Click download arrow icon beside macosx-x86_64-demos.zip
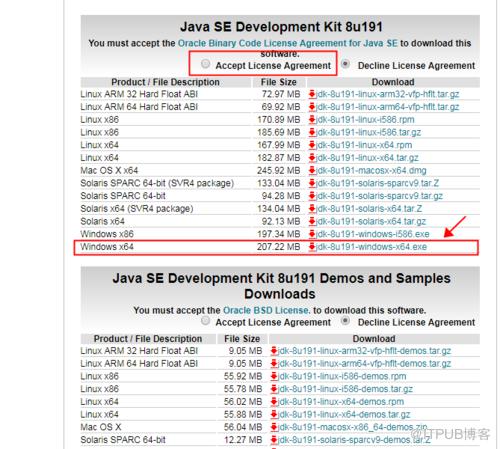 coord(274,427)
